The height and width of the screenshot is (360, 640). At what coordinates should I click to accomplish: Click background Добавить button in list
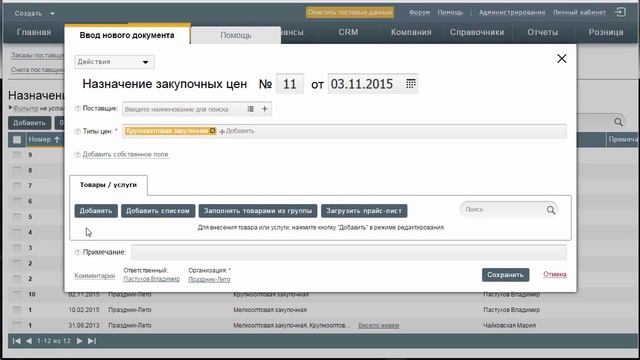click(x=29, y=123)
